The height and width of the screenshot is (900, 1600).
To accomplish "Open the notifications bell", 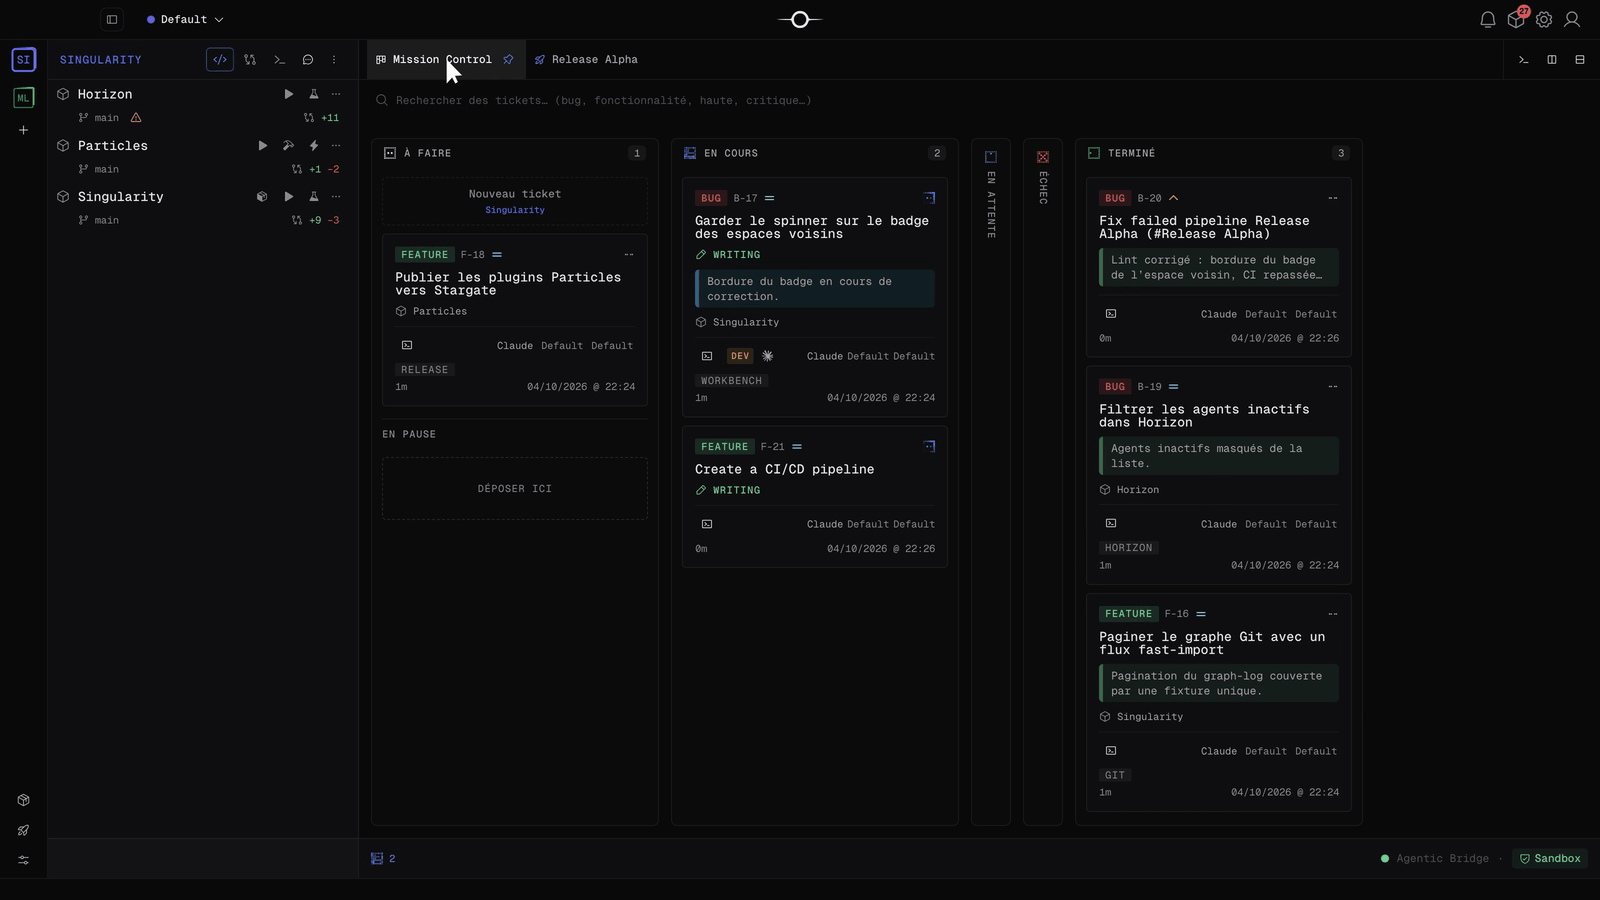I will point(1488,19).
